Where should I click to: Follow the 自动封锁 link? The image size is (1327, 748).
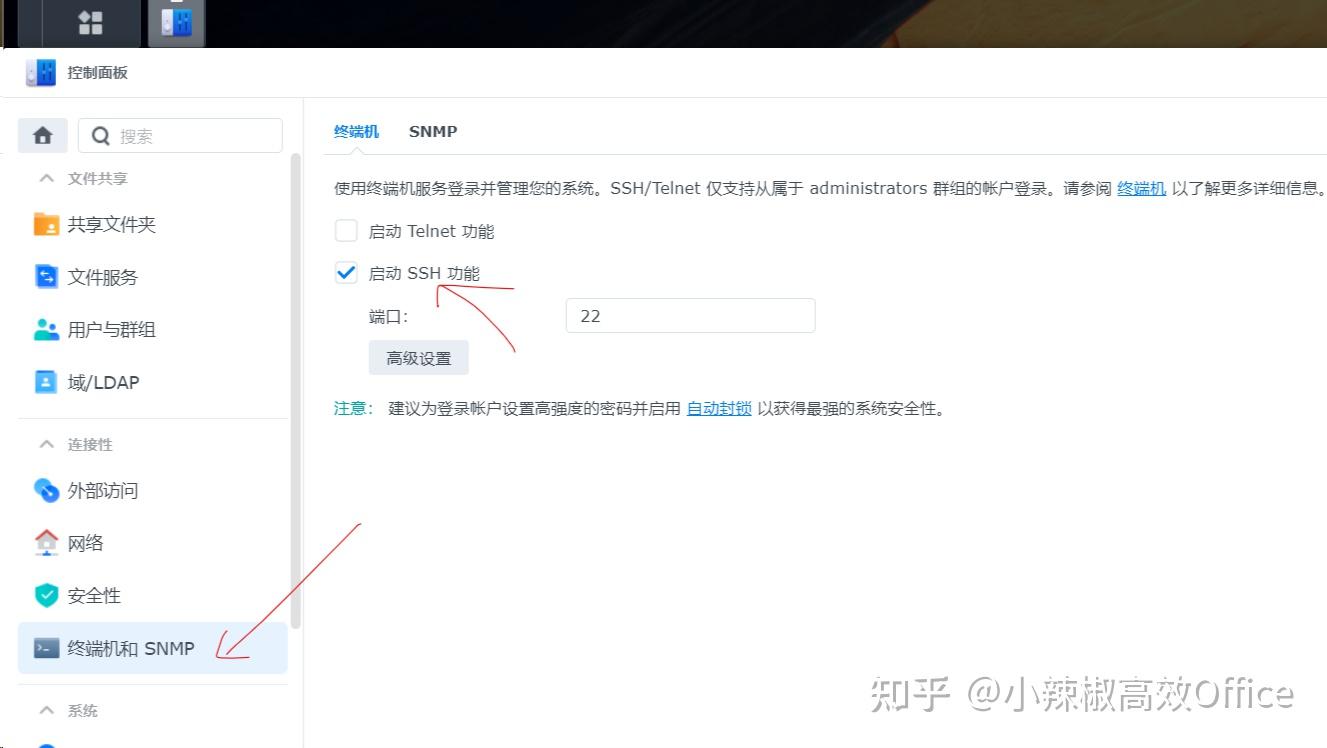(x=718, y=408)
